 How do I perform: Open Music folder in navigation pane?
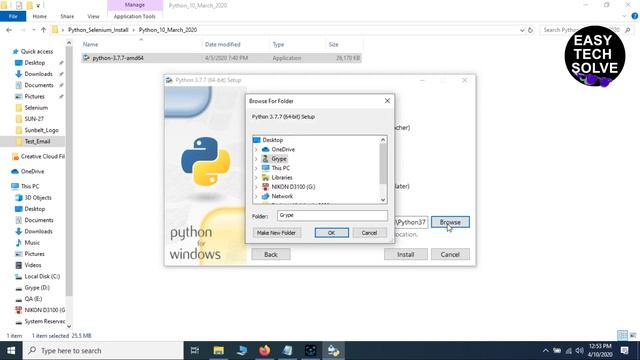[32, 242]
